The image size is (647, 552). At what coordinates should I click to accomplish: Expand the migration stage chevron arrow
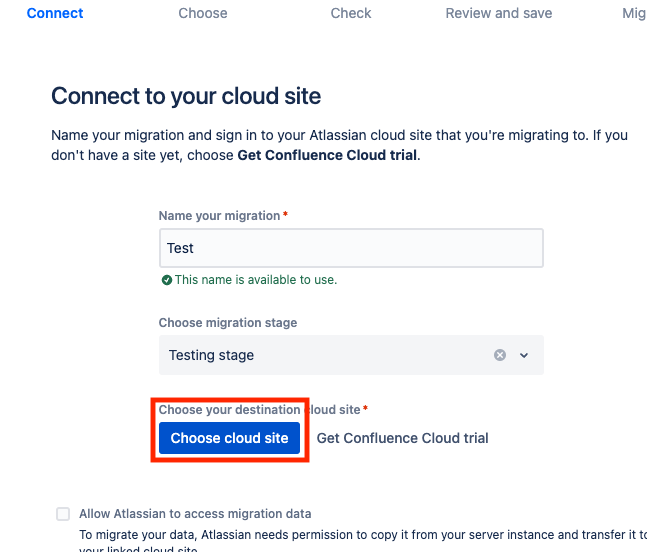(x=524, y=355)
